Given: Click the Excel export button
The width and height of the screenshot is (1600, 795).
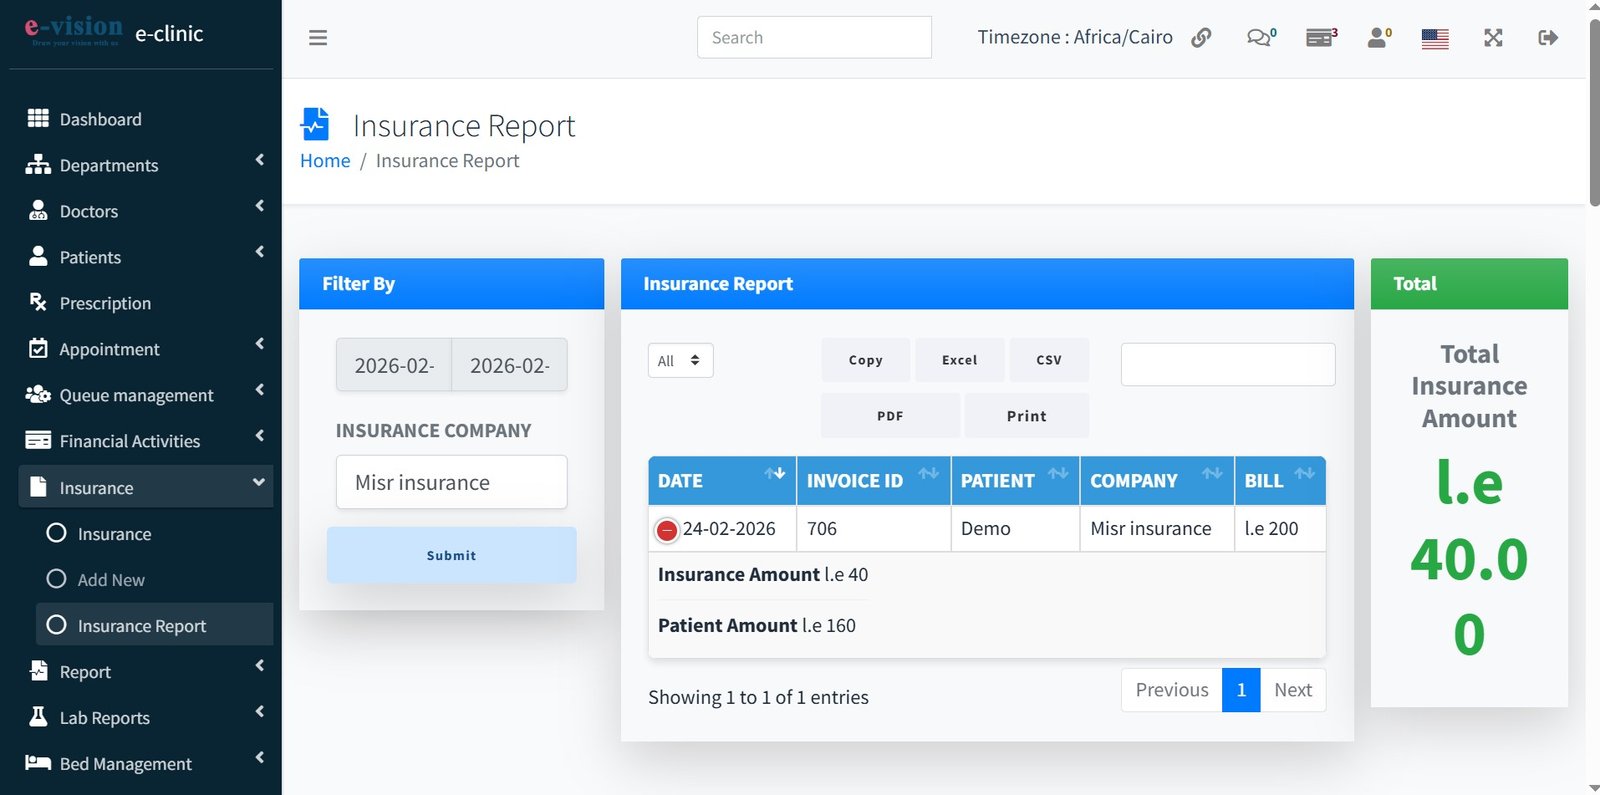Looking at the screenshot, I should pyautogui.click(x=960, y=360).
